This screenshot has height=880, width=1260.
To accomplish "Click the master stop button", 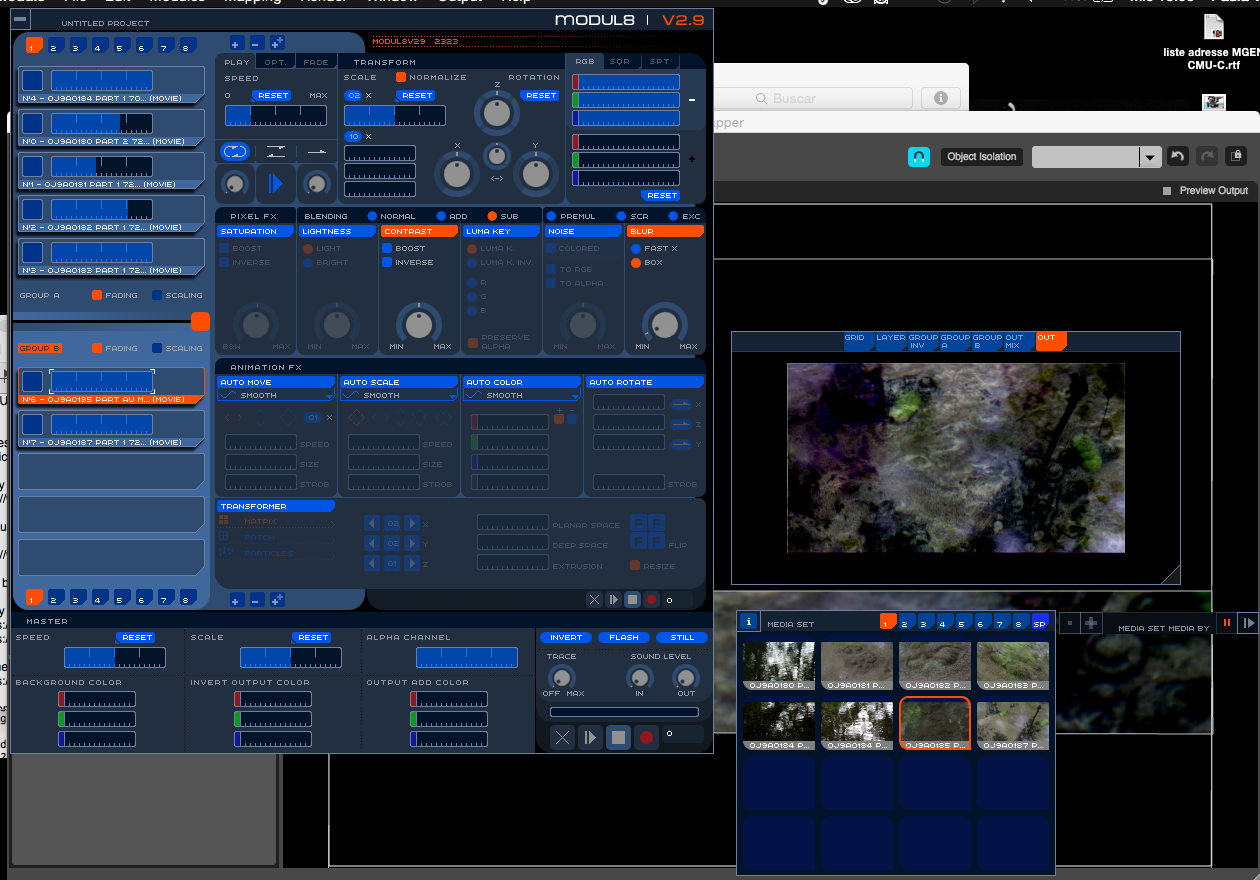I will click(618, 738).
